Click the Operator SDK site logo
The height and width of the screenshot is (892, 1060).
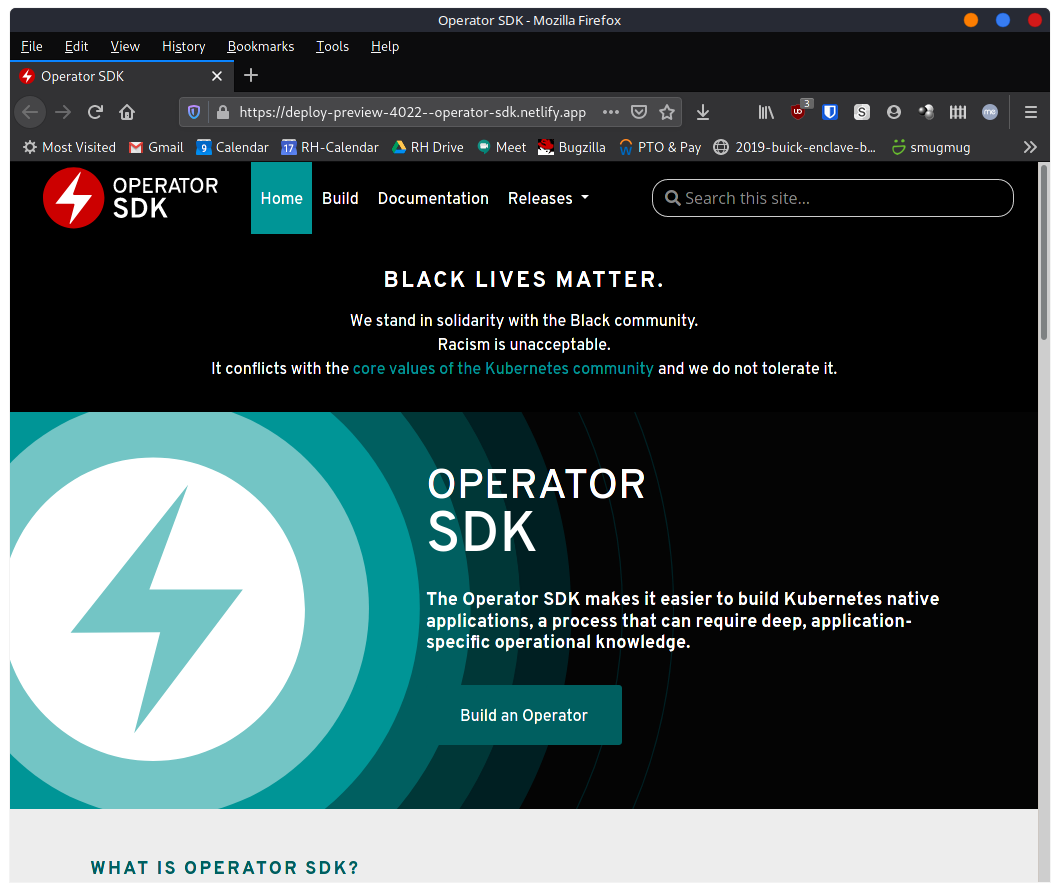coord(130,197)
